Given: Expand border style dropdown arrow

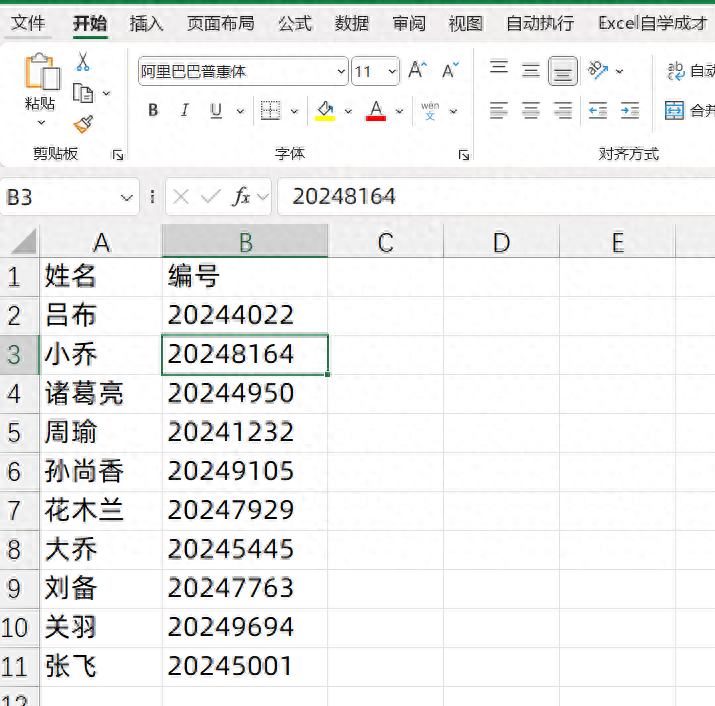Looking at the screenshot, I should [x=294, y=111].
